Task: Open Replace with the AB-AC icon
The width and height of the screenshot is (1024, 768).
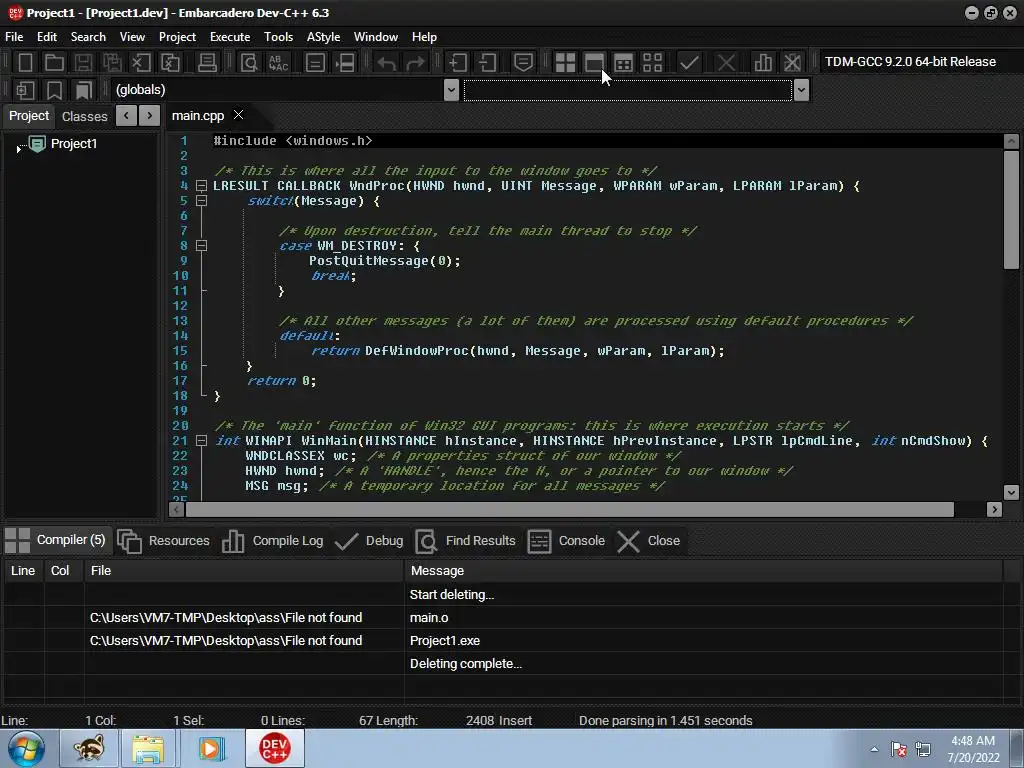Action: [x=278, y=63]
